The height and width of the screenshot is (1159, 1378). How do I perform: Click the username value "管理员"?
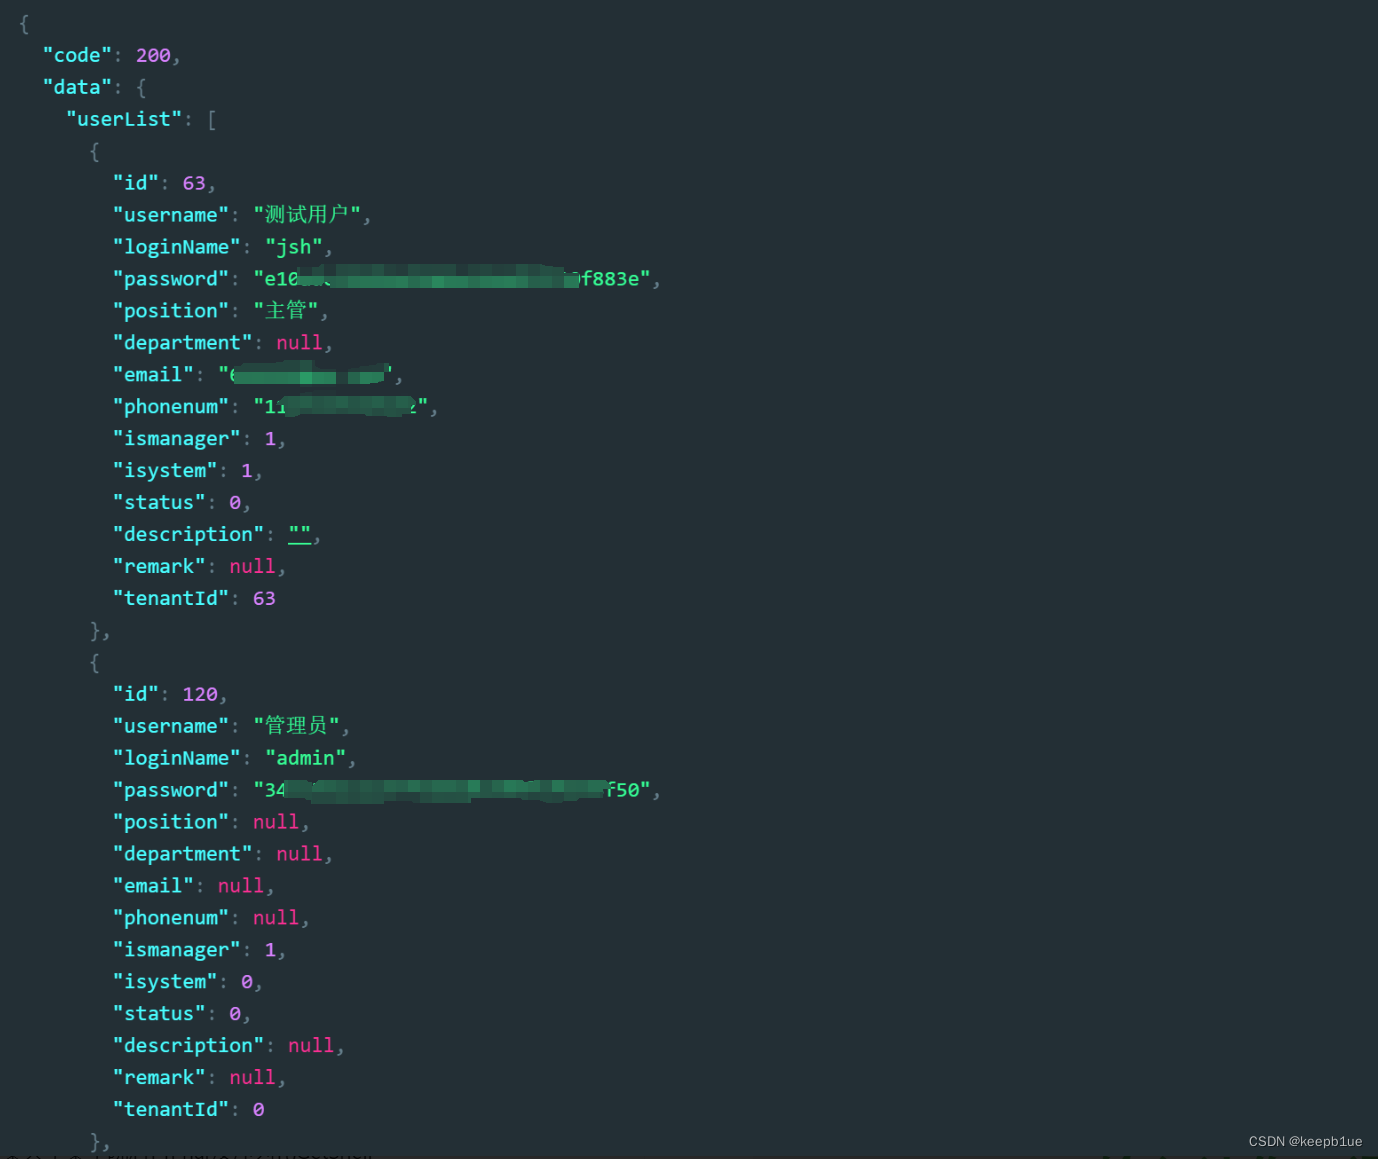(296, 726)
